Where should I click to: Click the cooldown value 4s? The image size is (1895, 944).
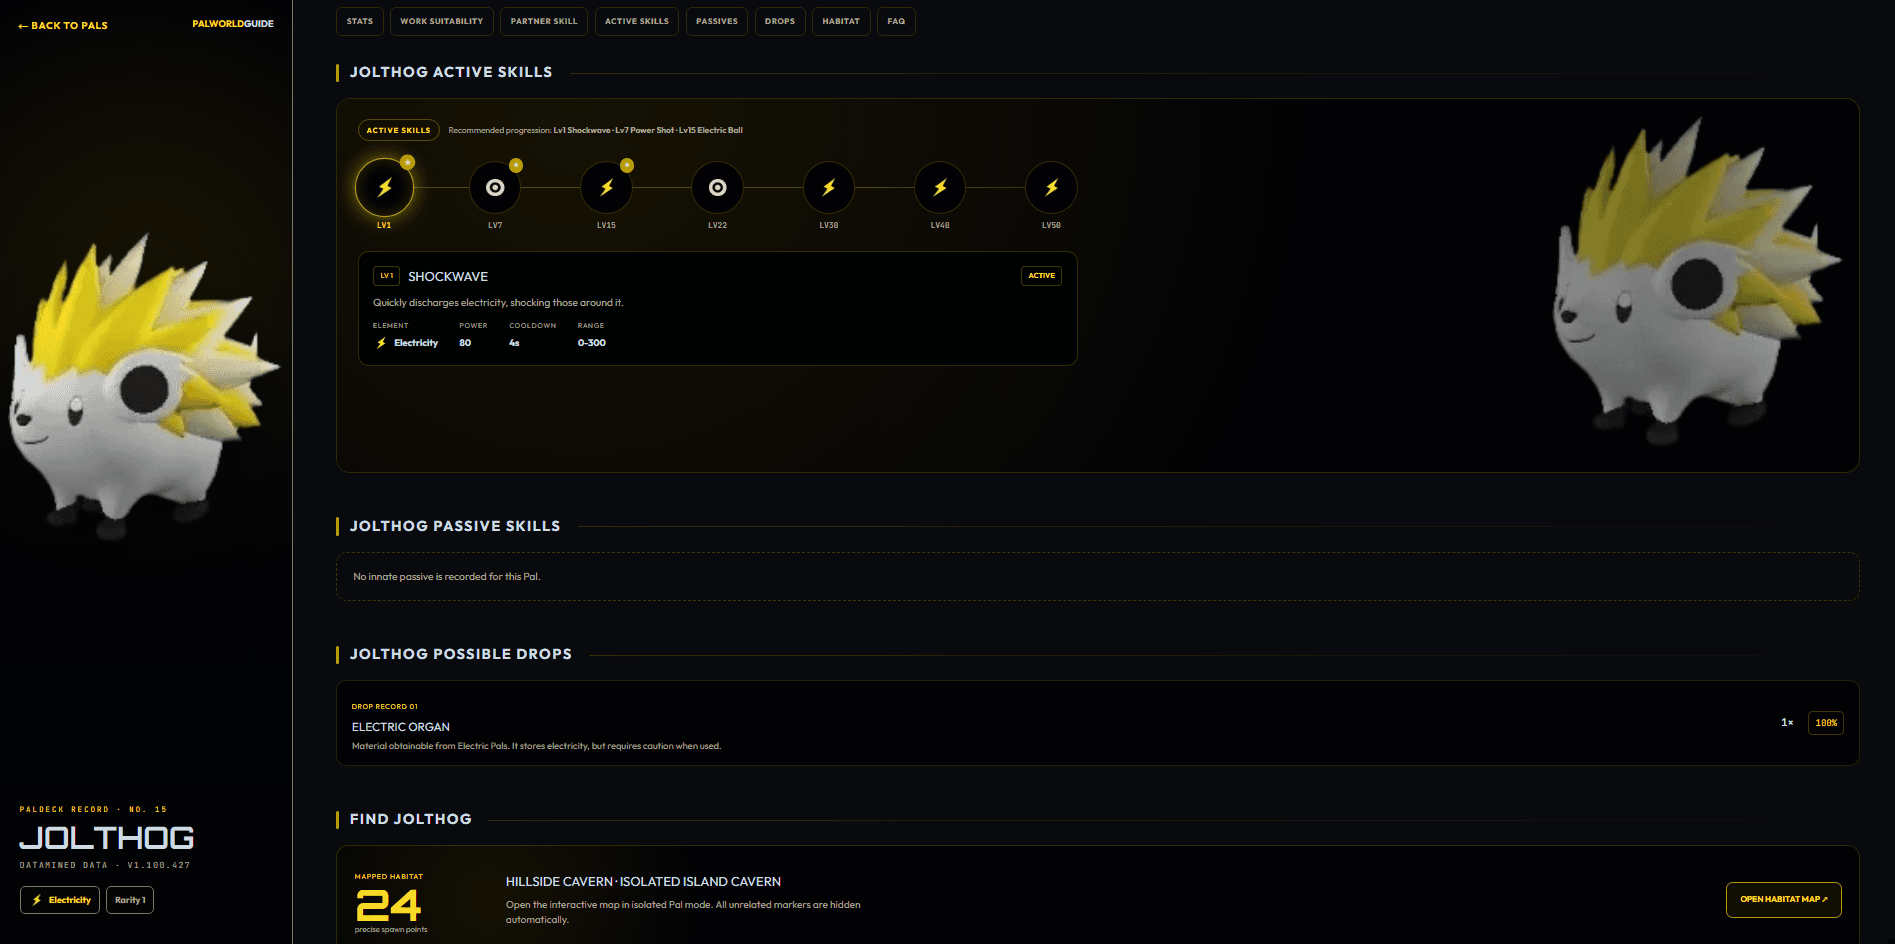(514, 343)
